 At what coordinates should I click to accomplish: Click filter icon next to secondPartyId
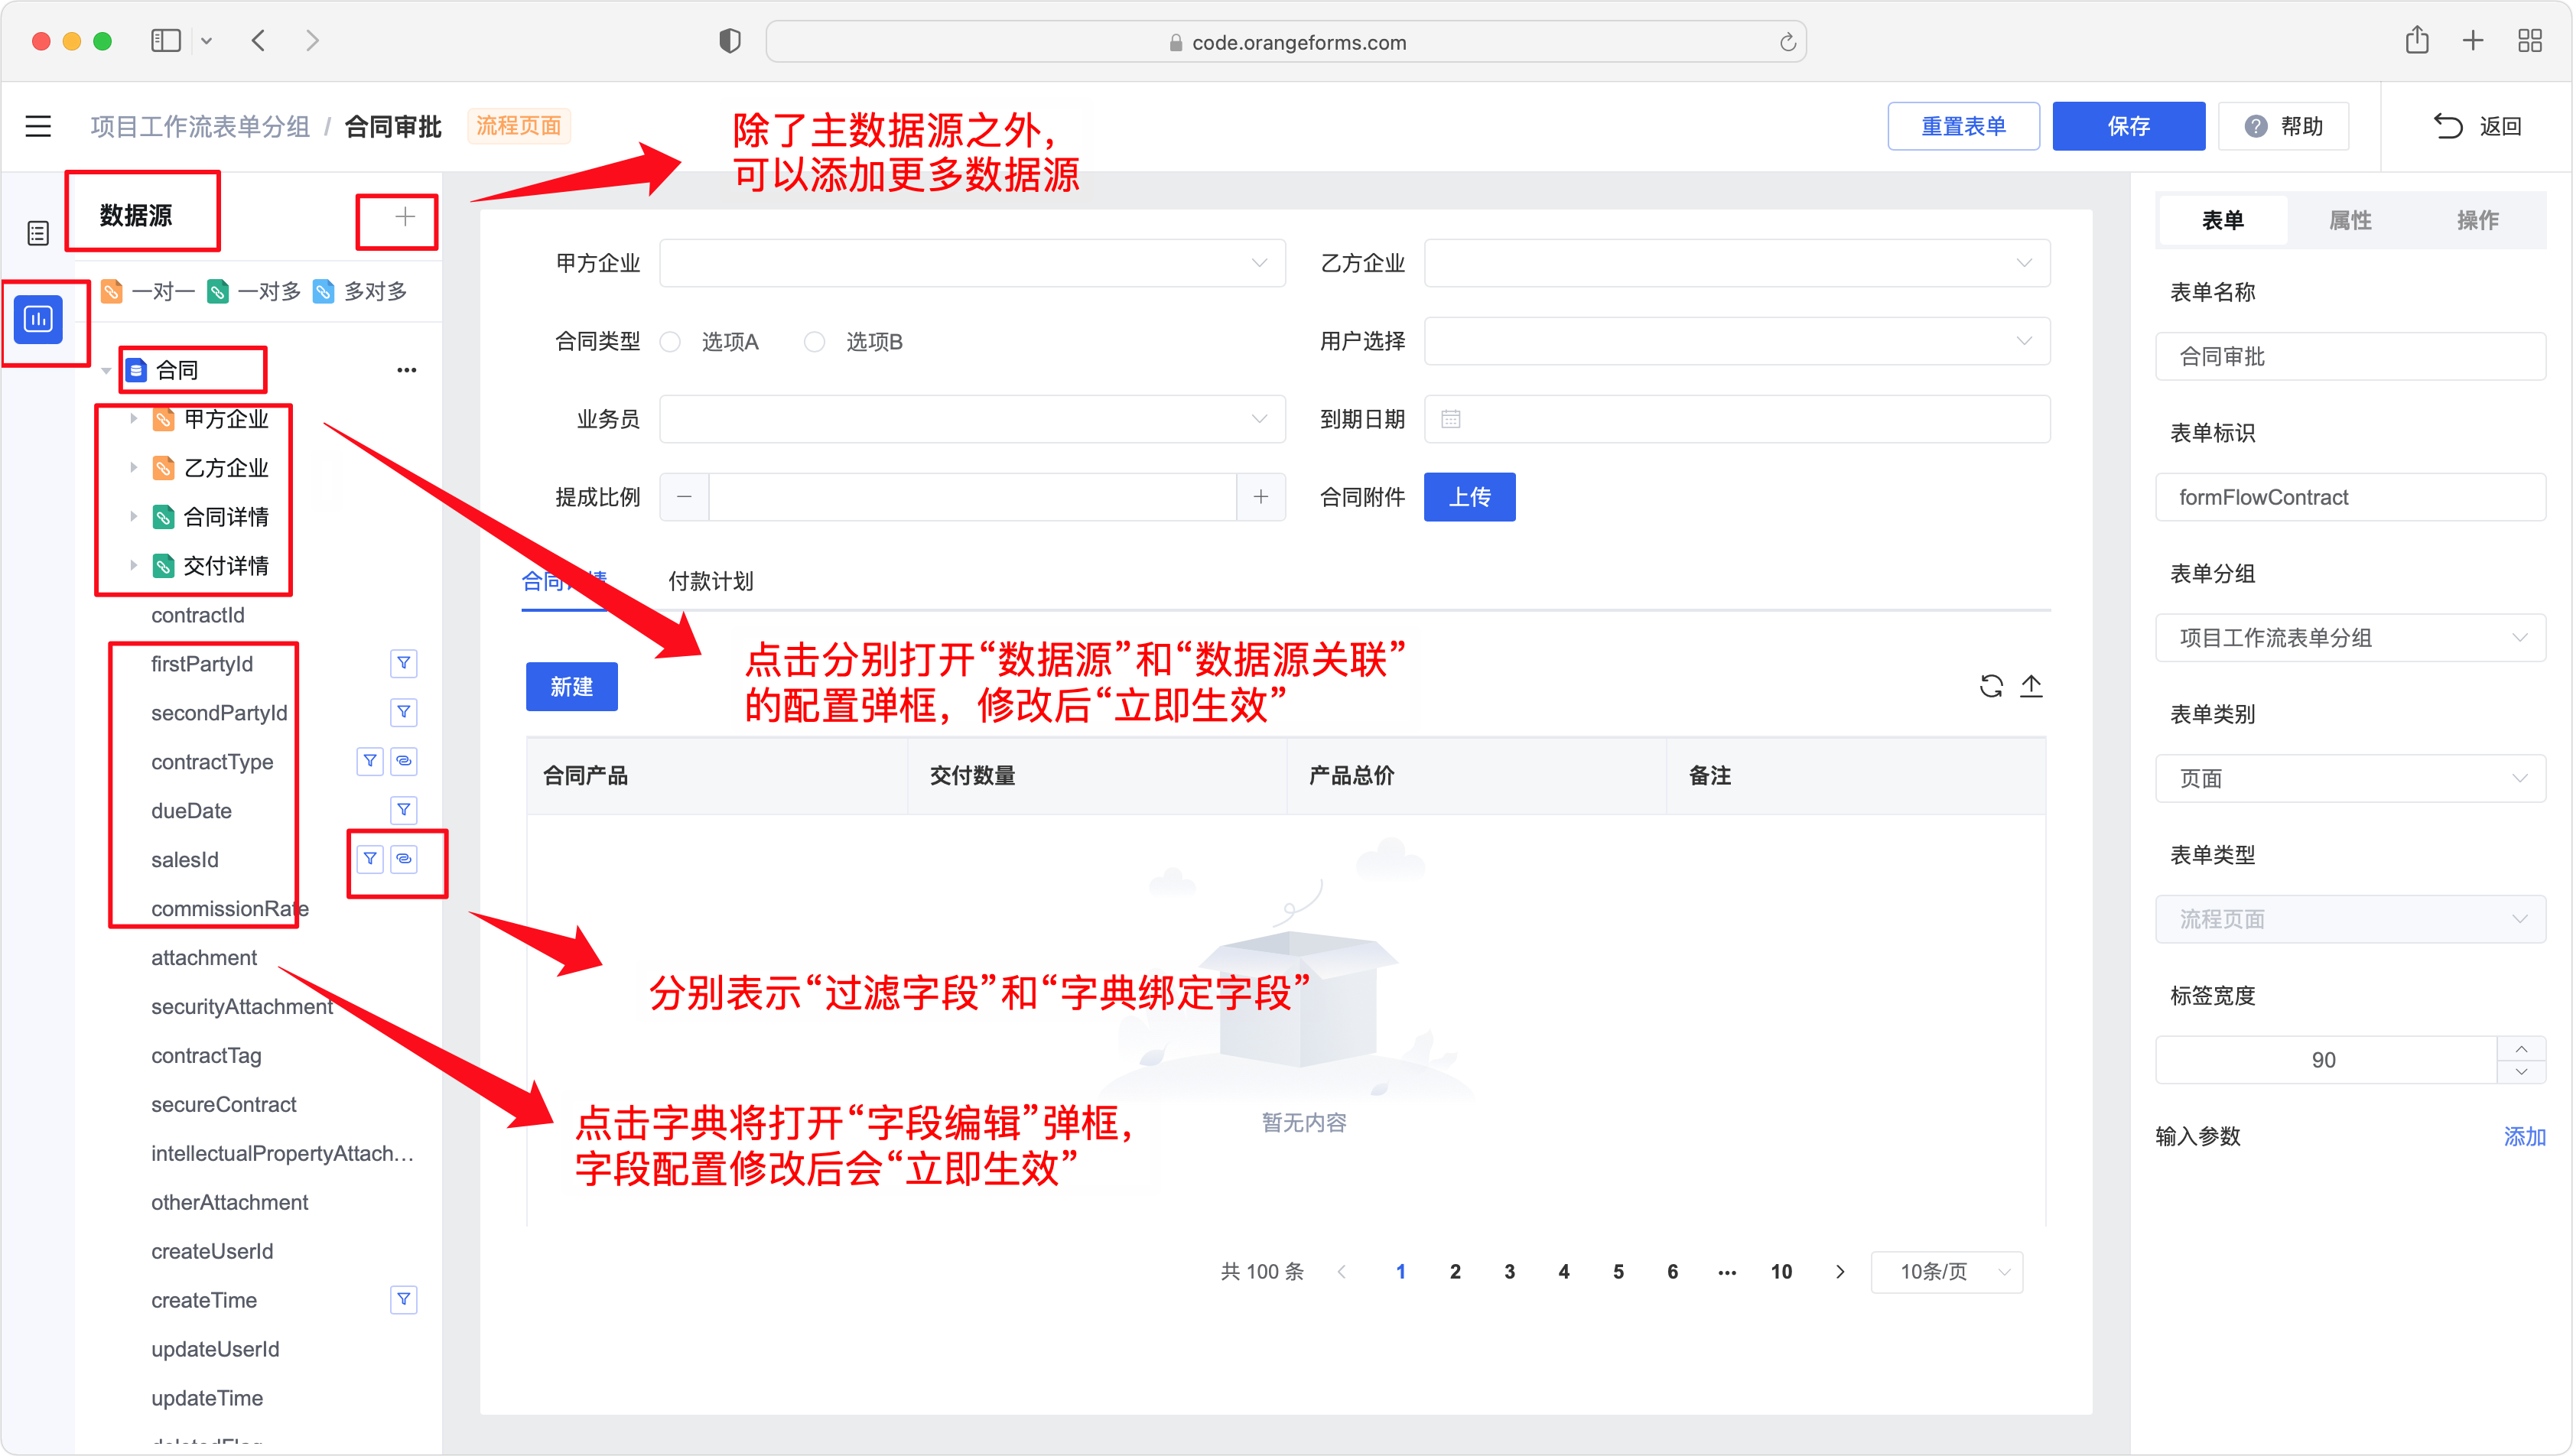pos(403,712)
